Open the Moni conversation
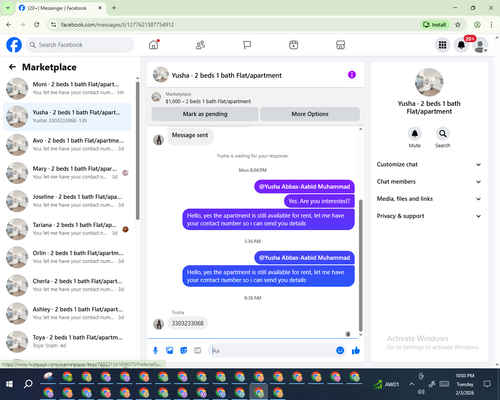 click(x=67, y=88)
